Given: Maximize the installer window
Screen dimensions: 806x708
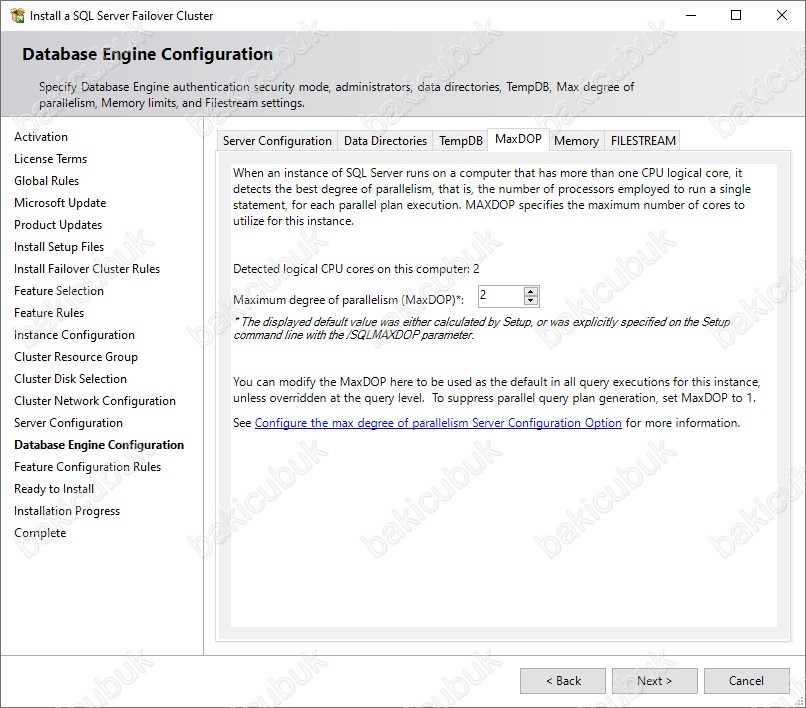Looking at the screenshot, I should click(x=736, y=15).
